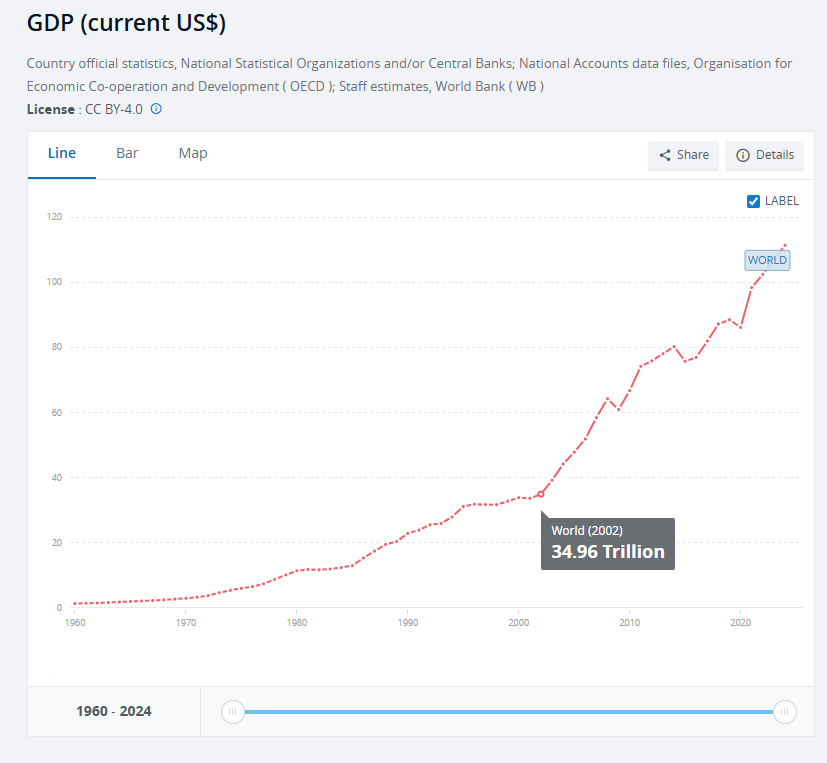Click the Details info icon

(743, 155)
